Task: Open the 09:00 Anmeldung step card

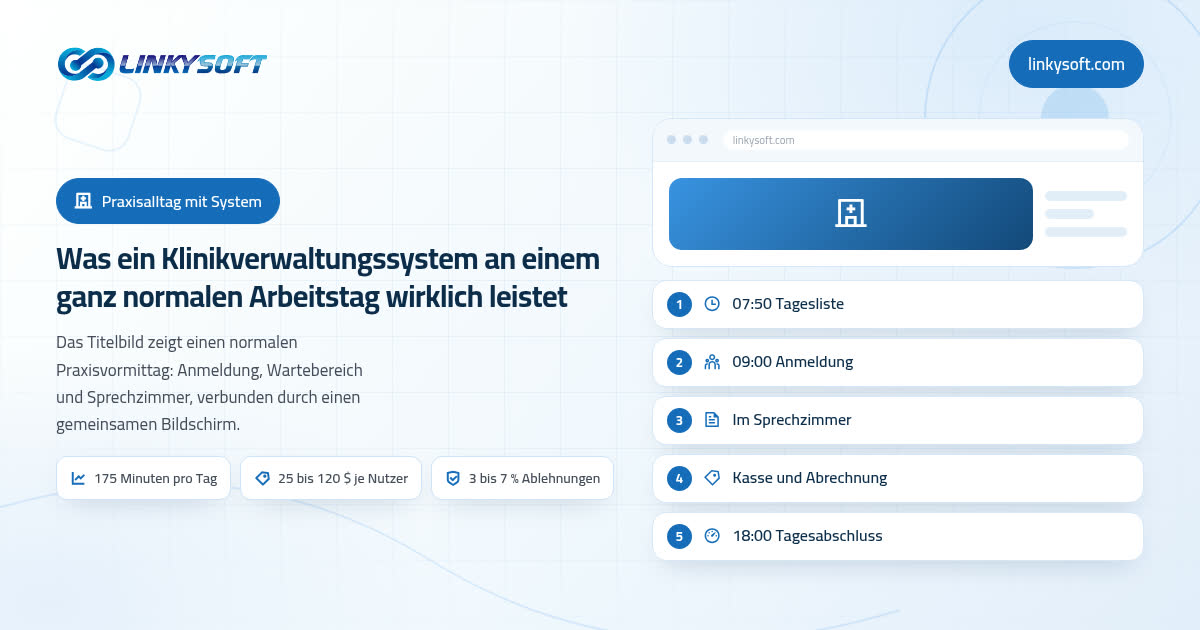Action: [898, 362]
